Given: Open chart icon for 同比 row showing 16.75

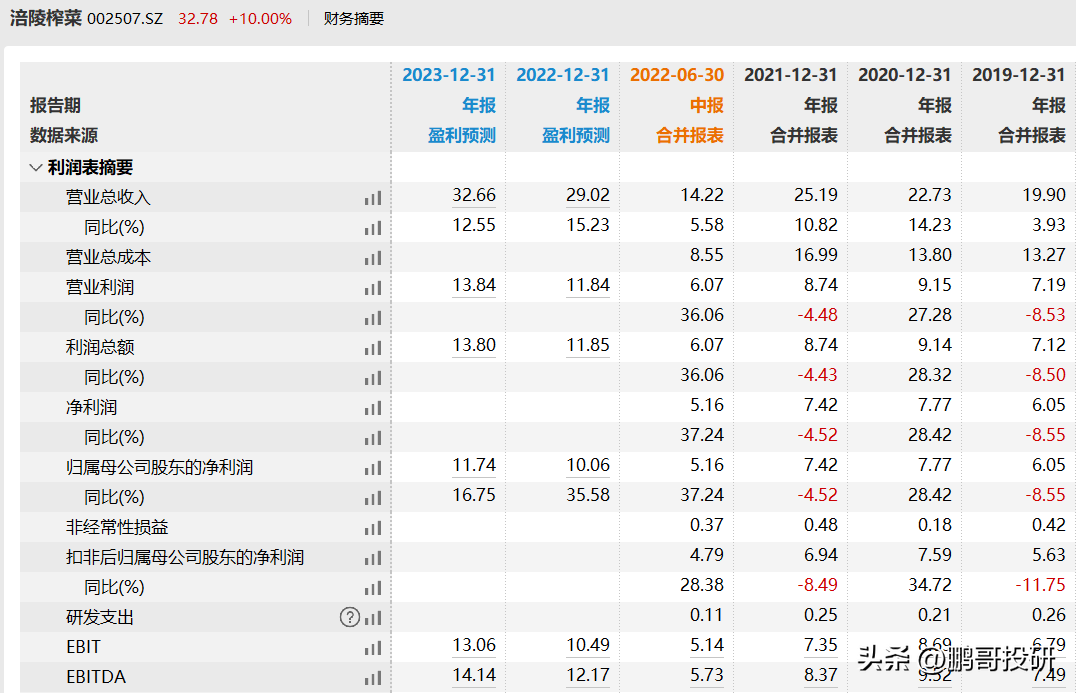Looking at the screenshot, I should (x=373, y=498).
